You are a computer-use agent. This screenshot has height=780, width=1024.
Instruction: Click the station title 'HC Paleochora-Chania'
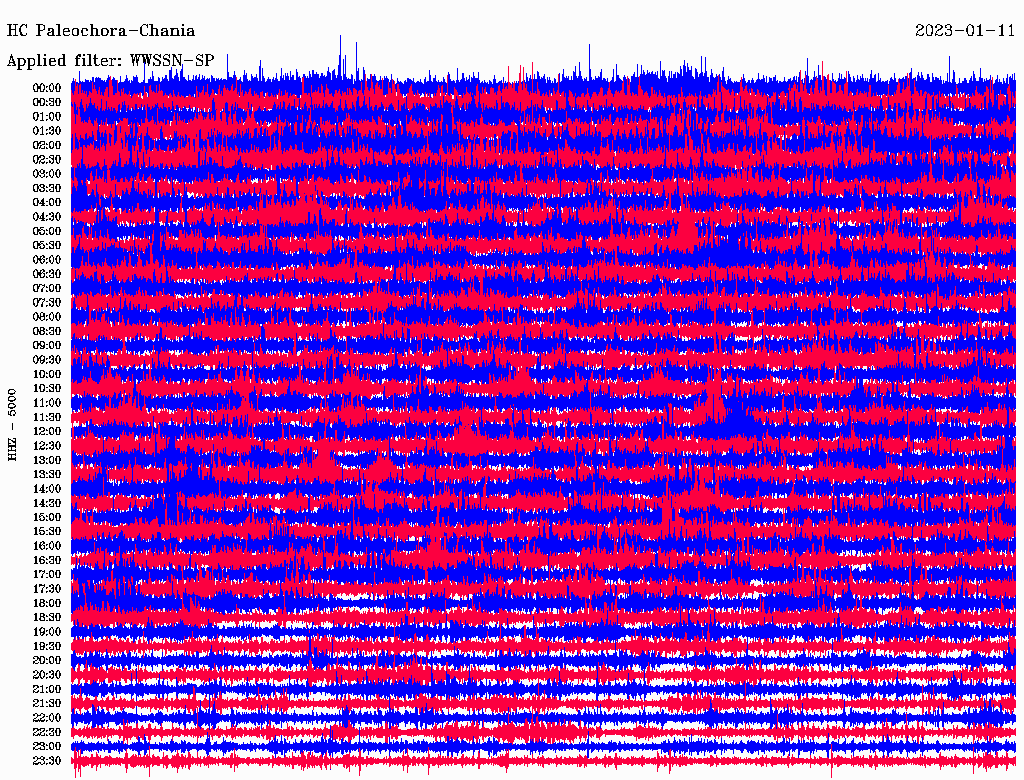[x=101, y=31]
